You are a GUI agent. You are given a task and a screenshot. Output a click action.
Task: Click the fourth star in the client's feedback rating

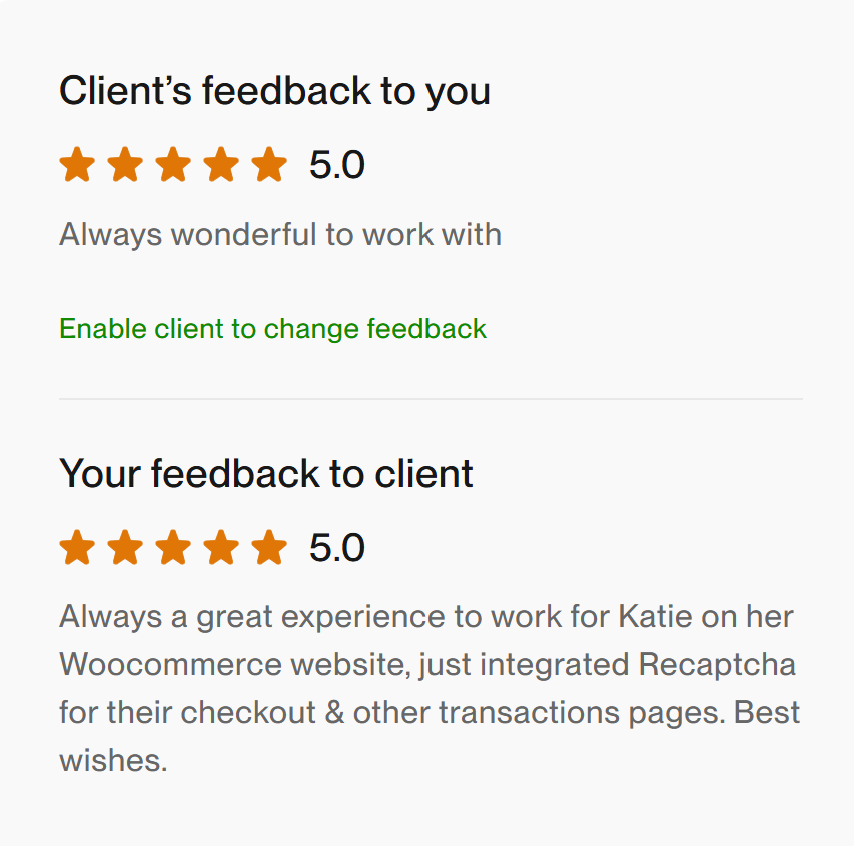pyautogui.click(x=221, y=165)
